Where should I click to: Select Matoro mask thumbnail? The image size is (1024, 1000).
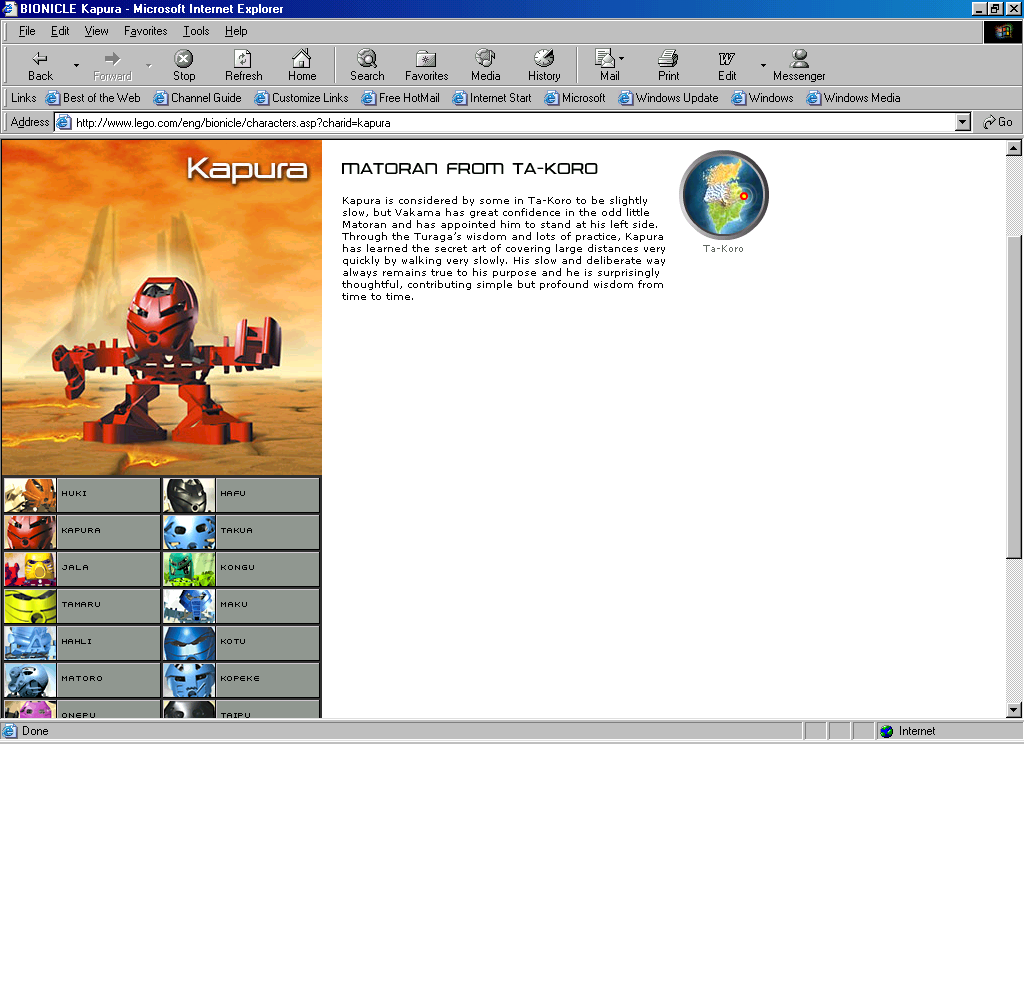[30, 680]
